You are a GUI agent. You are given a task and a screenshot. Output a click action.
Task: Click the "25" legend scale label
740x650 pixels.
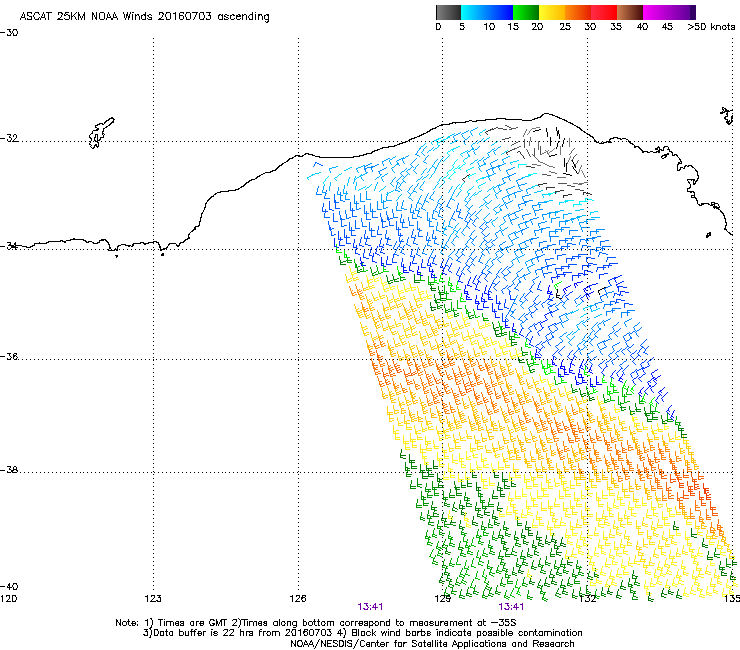(565, 27)
